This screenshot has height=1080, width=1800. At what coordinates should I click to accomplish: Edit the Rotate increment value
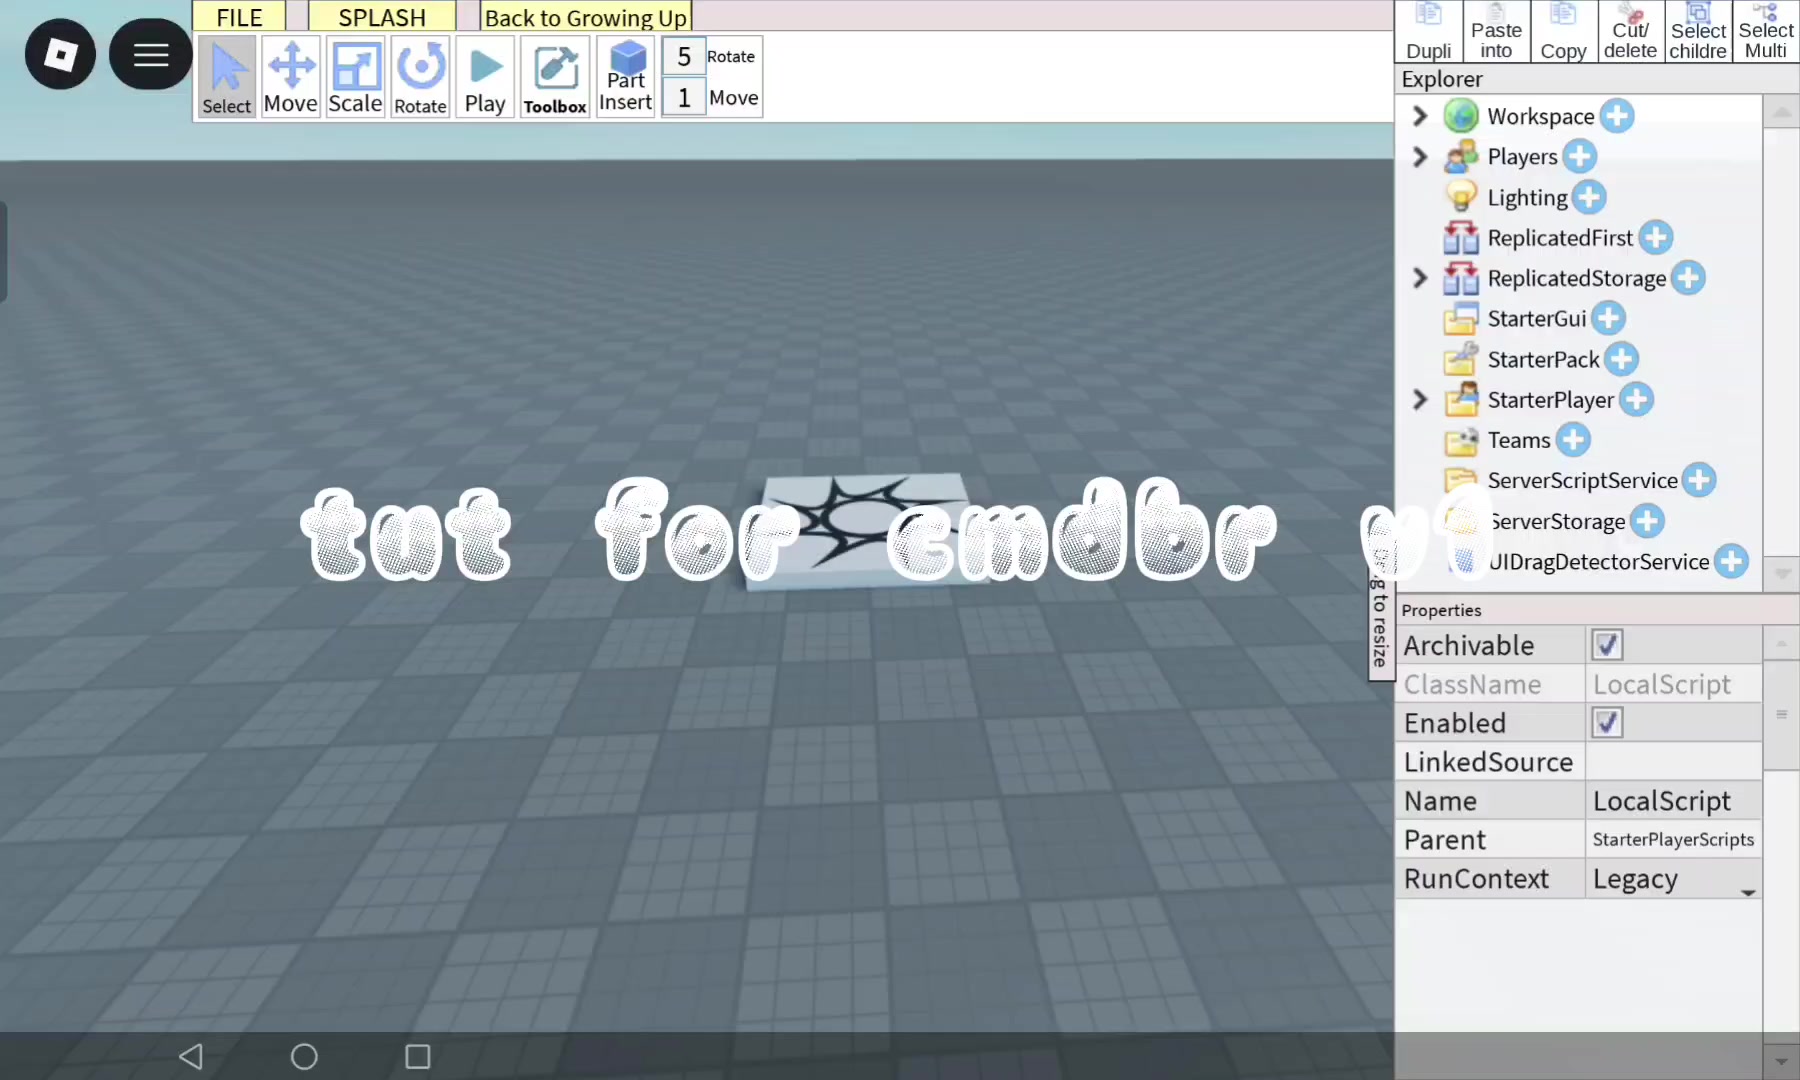684,56
